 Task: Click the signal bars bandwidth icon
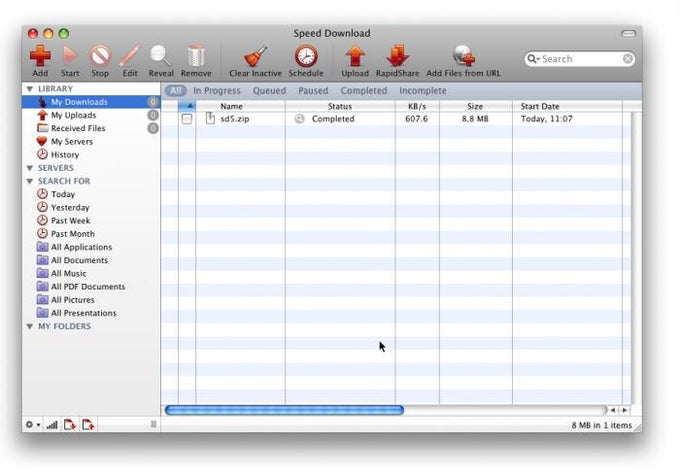[52, 425]
